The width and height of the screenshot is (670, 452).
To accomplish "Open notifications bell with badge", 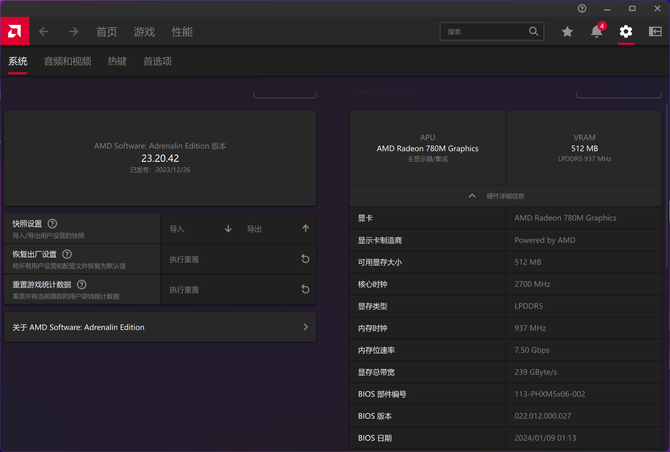I will pyautogui.click(x=596, y=32).
